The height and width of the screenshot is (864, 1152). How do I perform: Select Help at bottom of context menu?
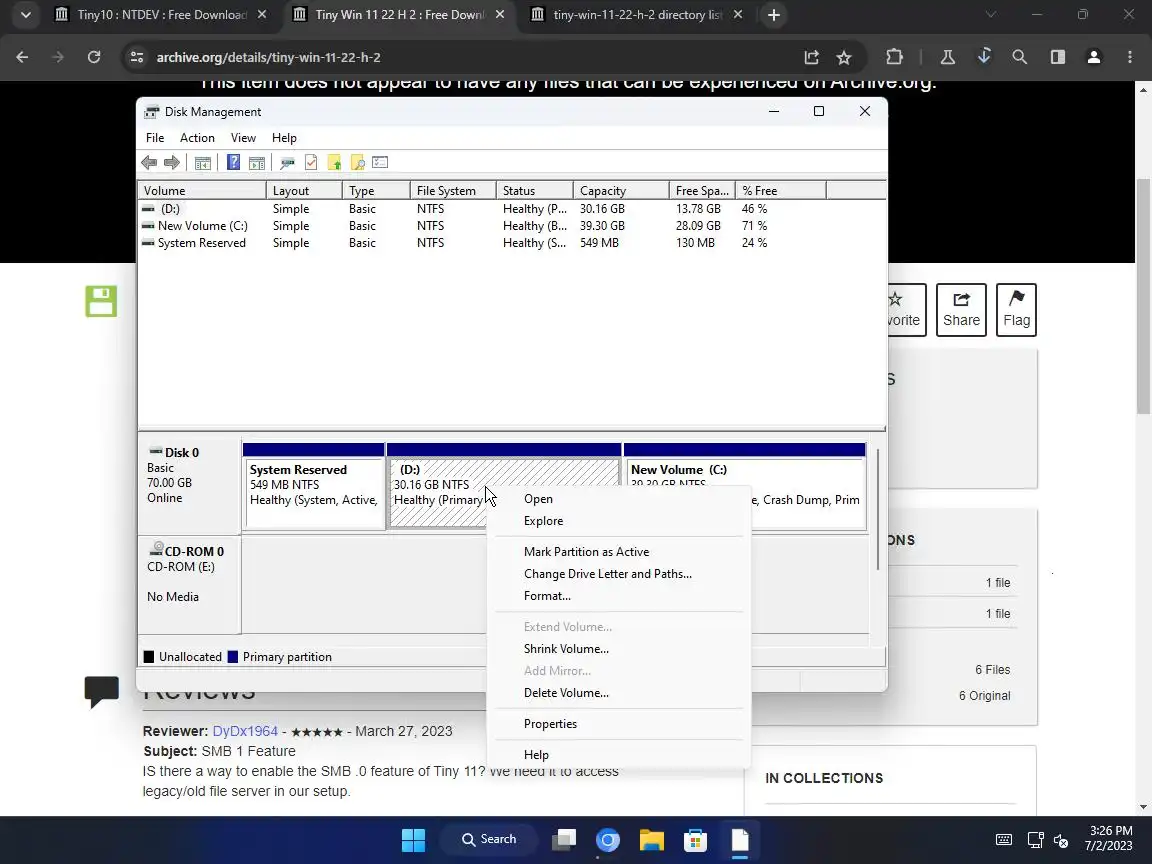point(619,755)
